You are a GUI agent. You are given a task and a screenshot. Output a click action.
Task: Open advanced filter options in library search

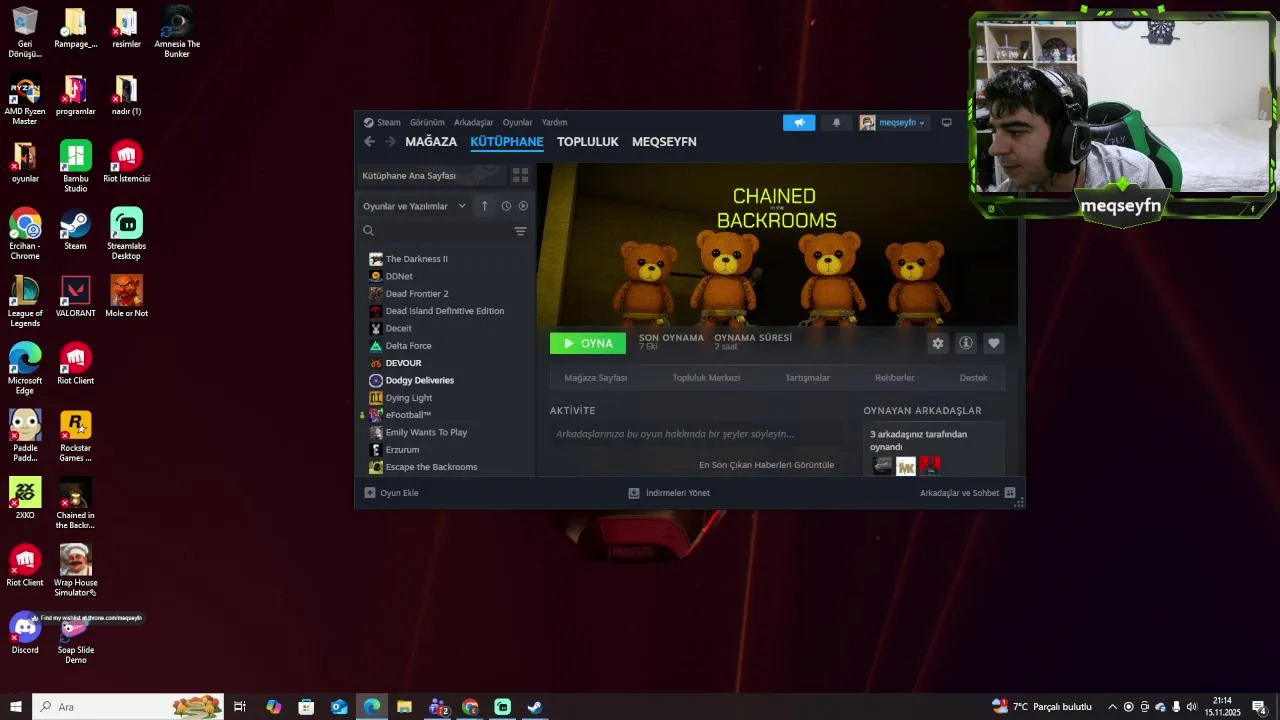[x=520, y=231]
